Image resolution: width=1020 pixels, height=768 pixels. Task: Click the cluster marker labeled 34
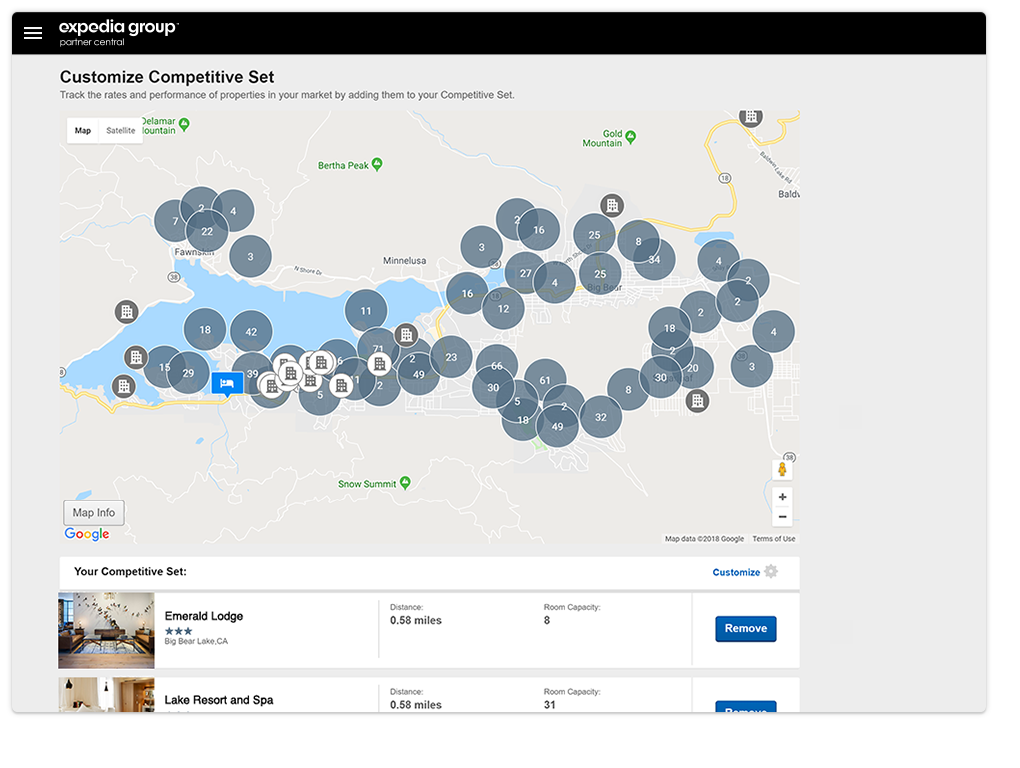(x=654, y=259)
